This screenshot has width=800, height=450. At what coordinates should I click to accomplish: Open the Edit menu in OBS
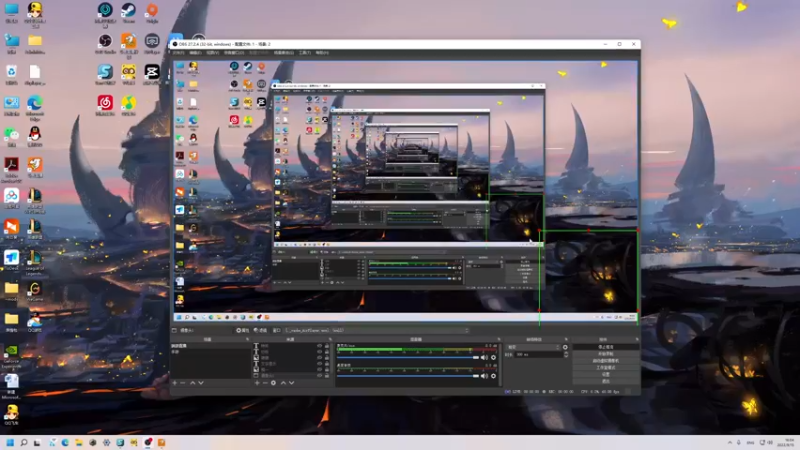point(195,53)
